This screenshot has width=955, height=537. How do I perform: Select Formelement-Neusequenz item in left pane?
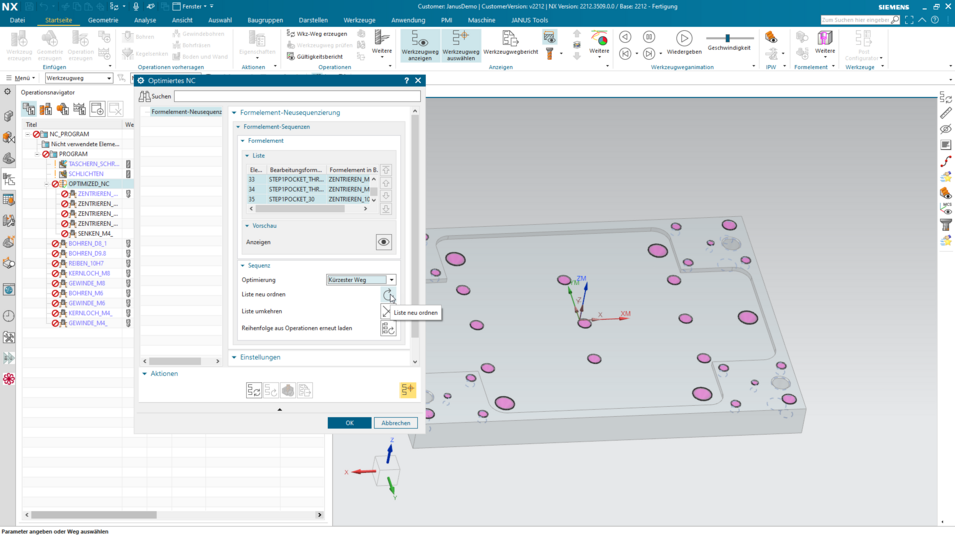186,112
